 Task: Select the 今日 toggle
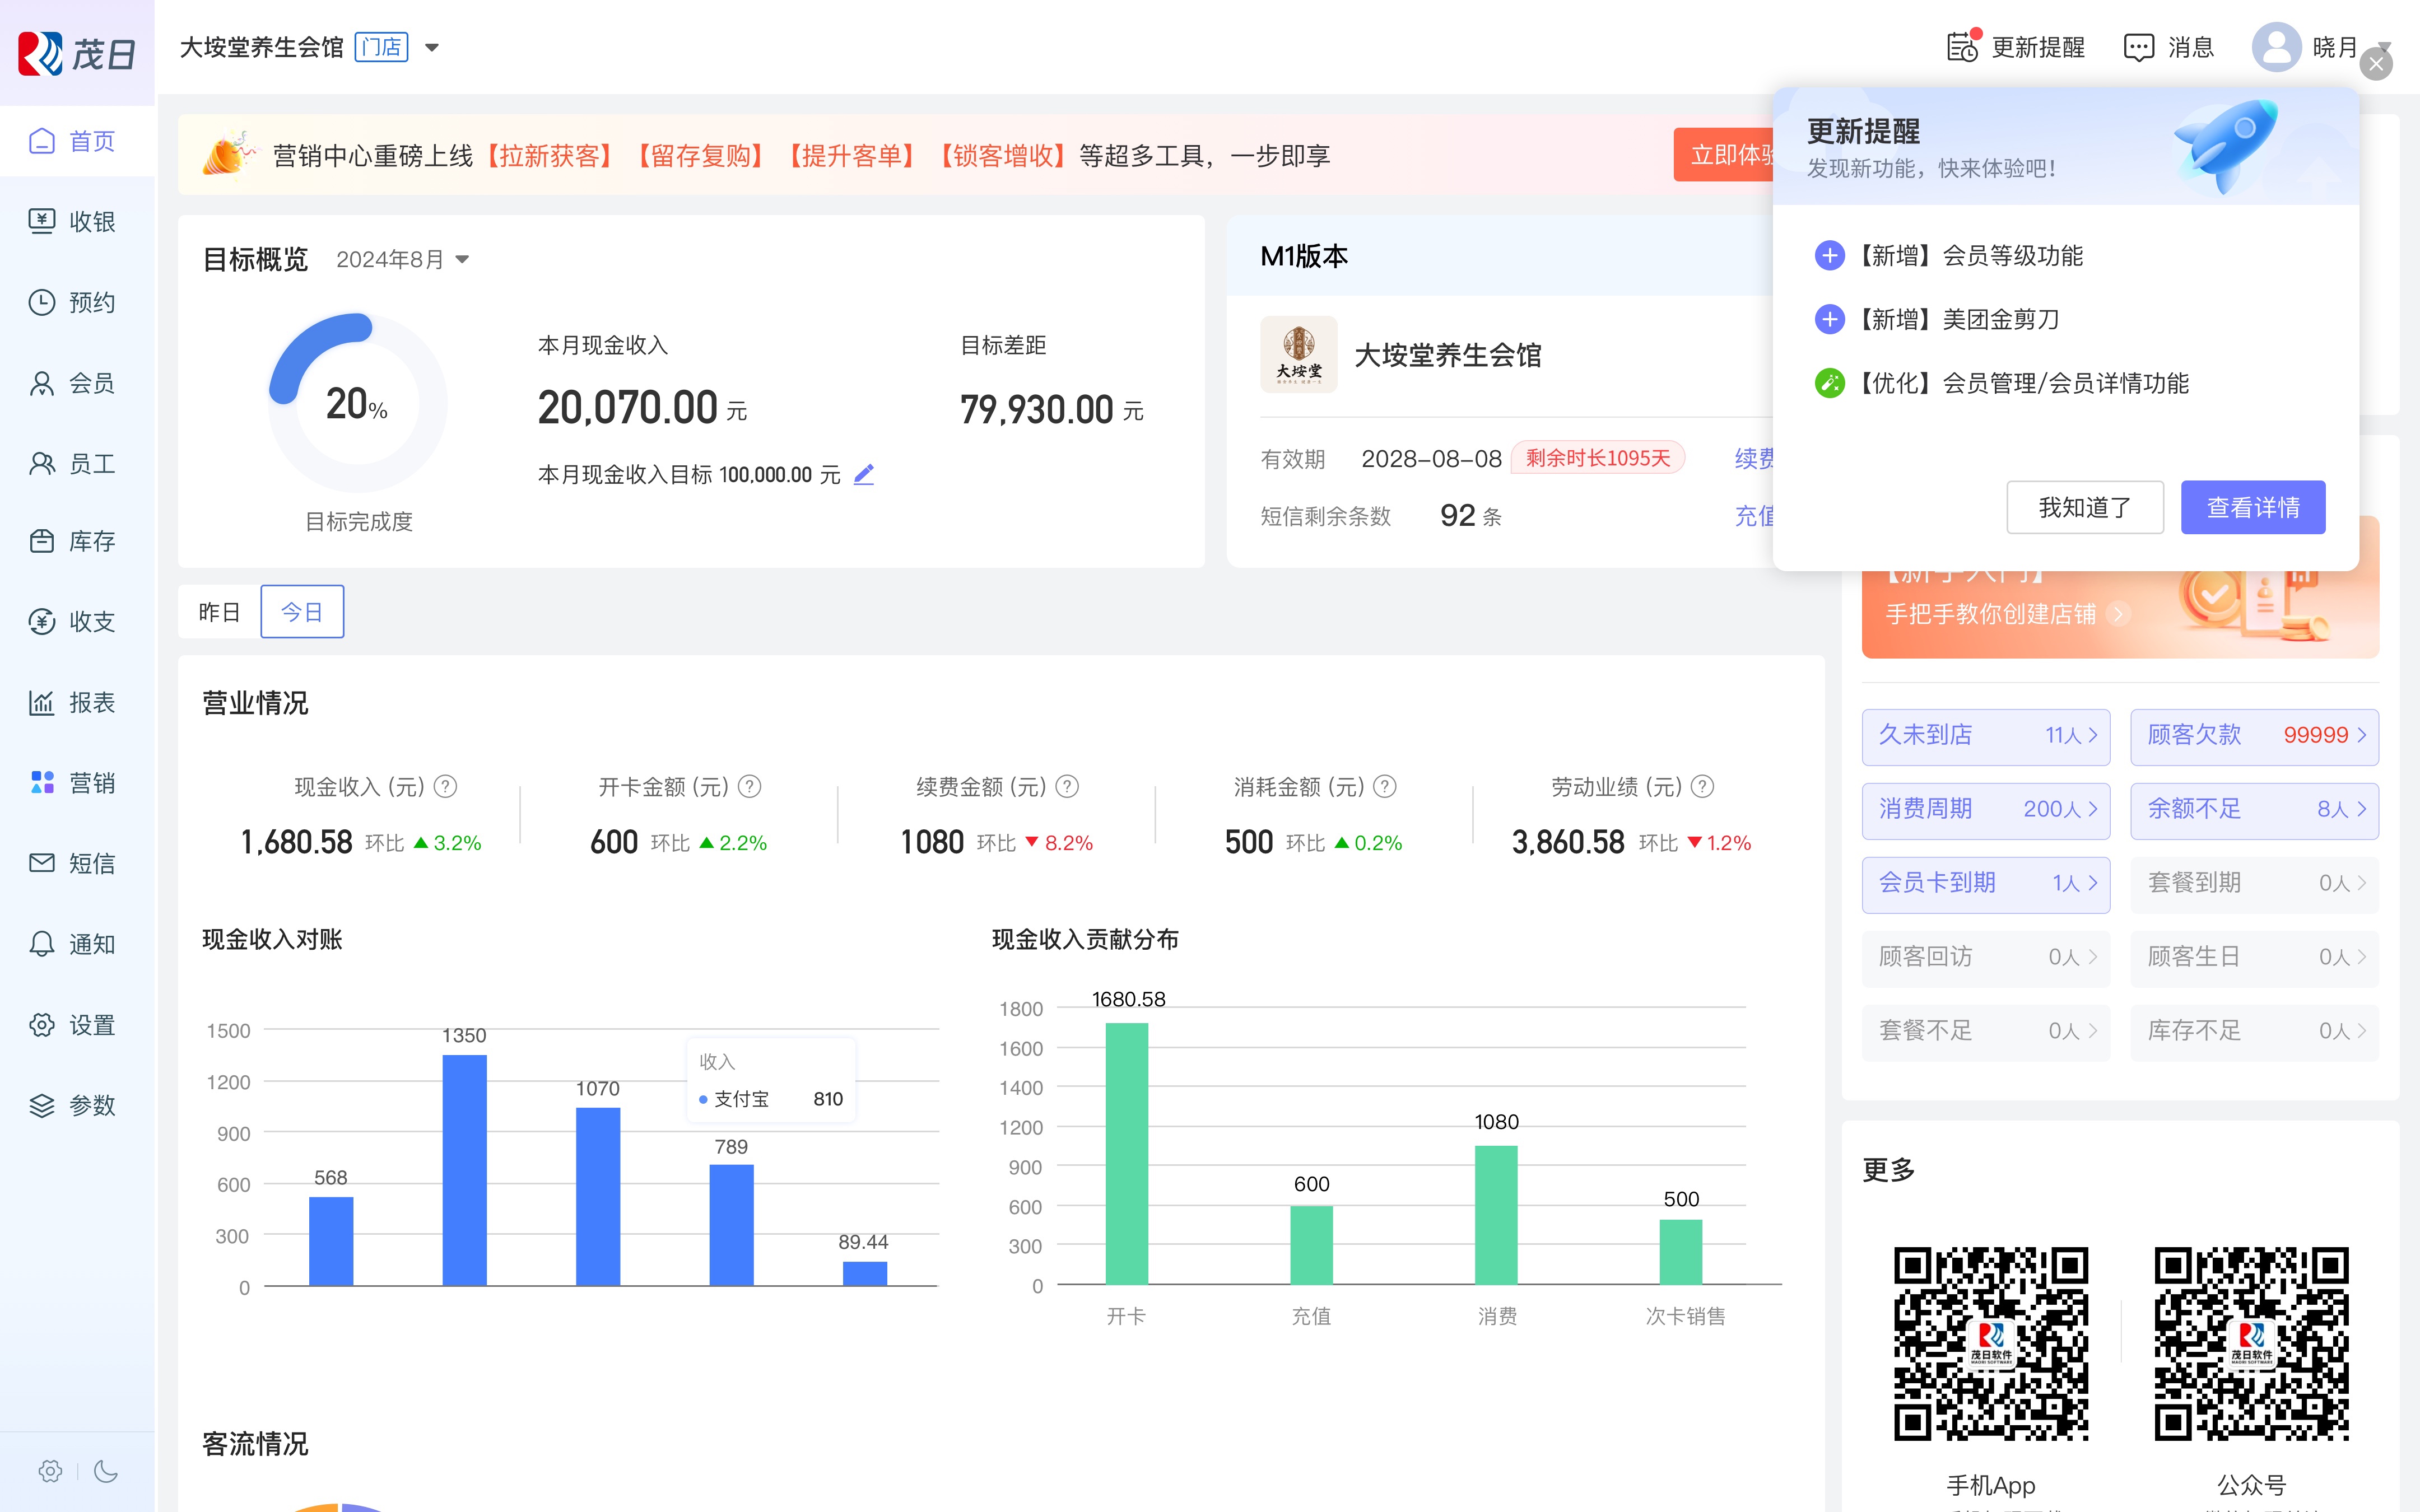302,612
